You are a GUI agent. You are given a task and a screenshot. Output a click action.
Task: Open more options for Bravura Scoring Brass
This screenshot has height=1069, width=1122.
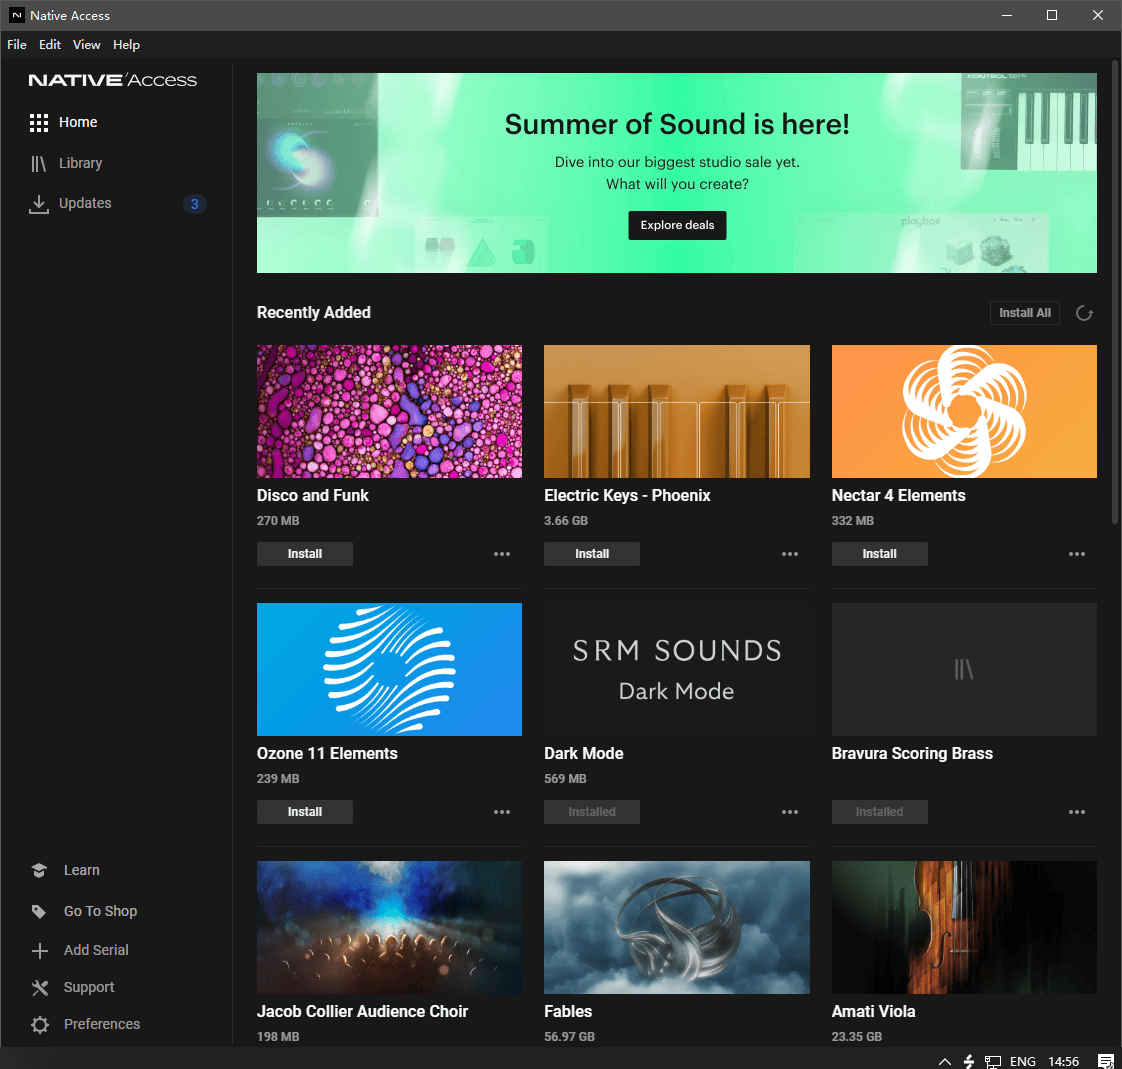pyautogui.click(x=1076, y=812)
